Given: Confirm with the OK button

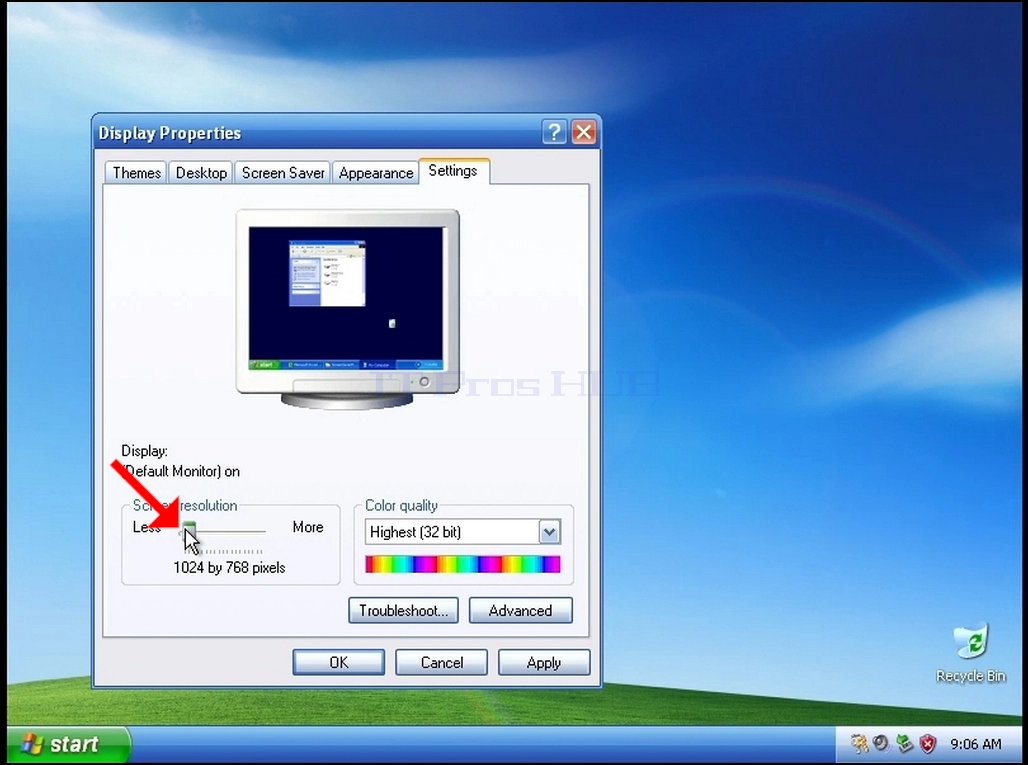Looking at the screenshot, I should click(338, 662).
